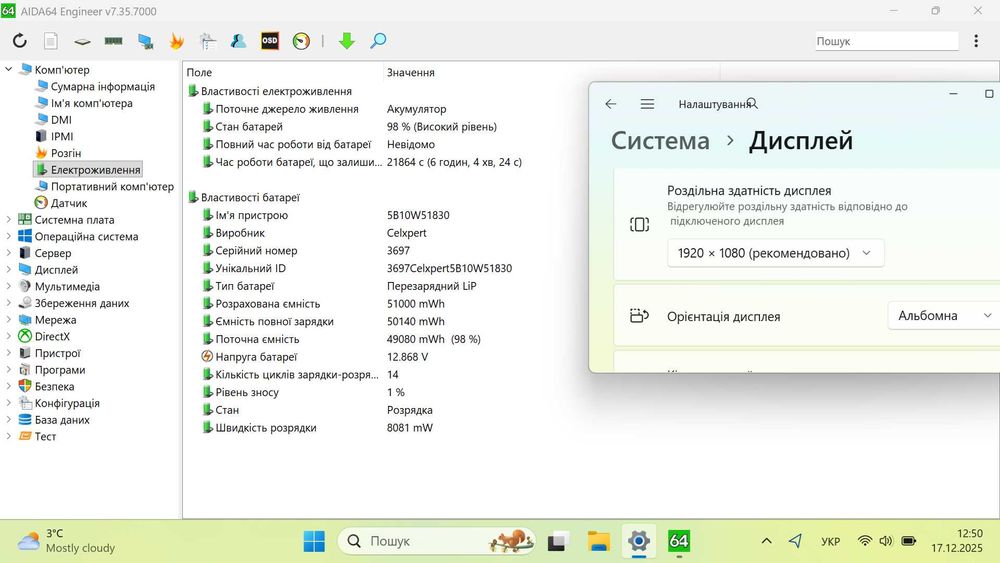Click the green download arrow icon
1000x563 pixels.
click(346, 41)
